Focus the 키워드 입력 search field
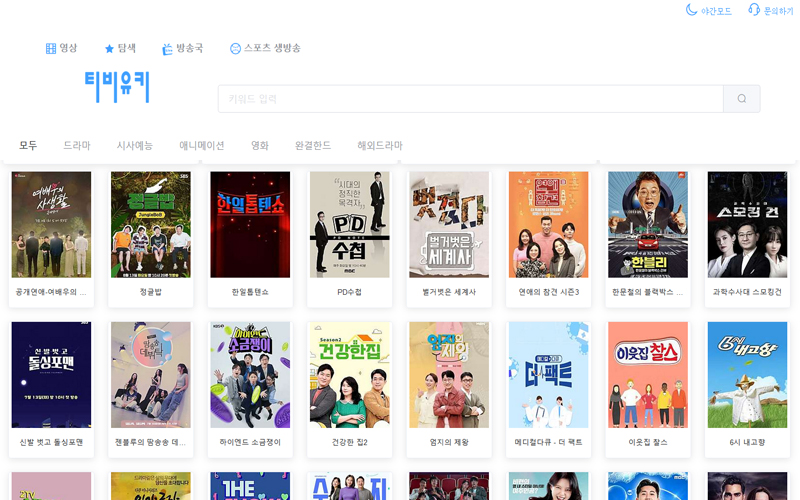This screenshot has height=500, width=800. (470, 98)
